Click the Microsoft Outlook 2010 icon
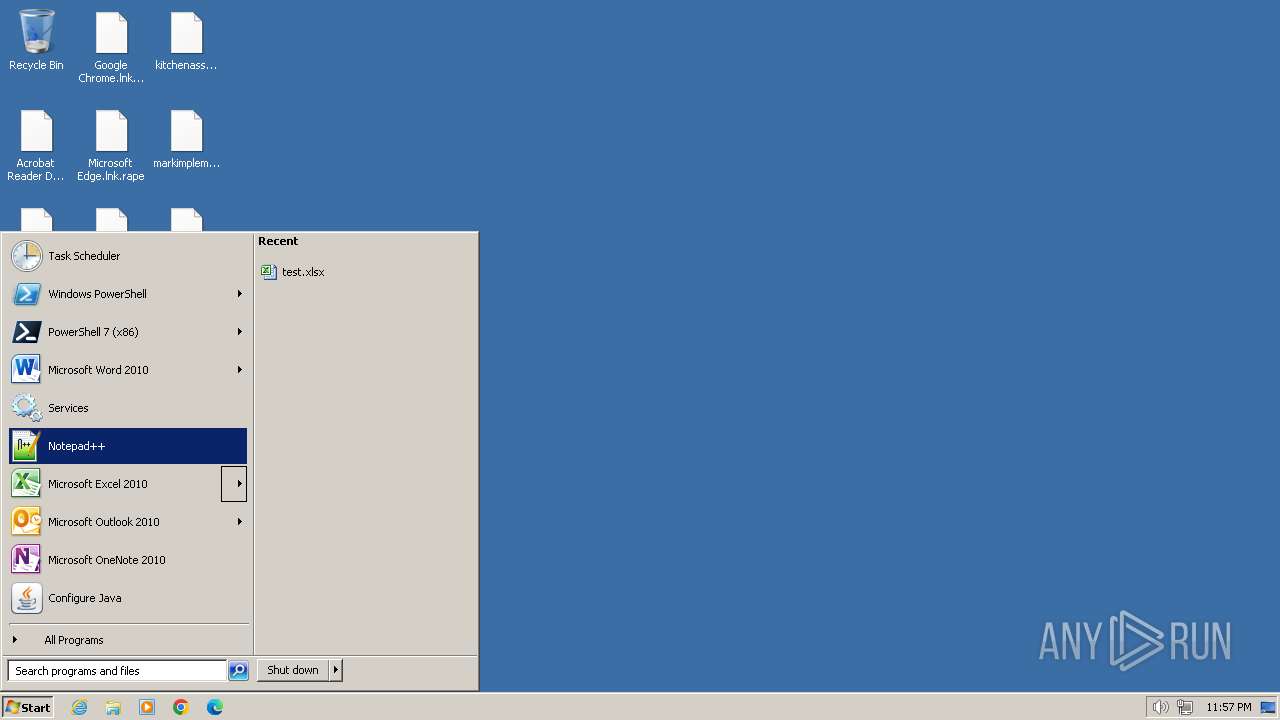The width and height of the screenshot is (1280, 720). pyautogui.click(x=26, y=522)
